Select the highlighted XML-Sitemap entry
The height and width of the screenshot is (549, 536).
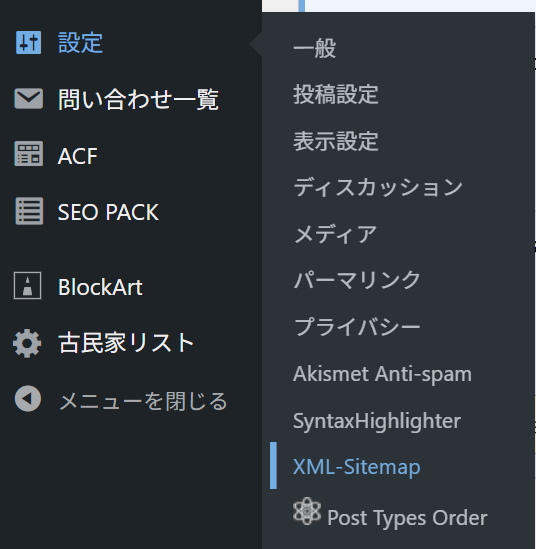coord(356,467)
